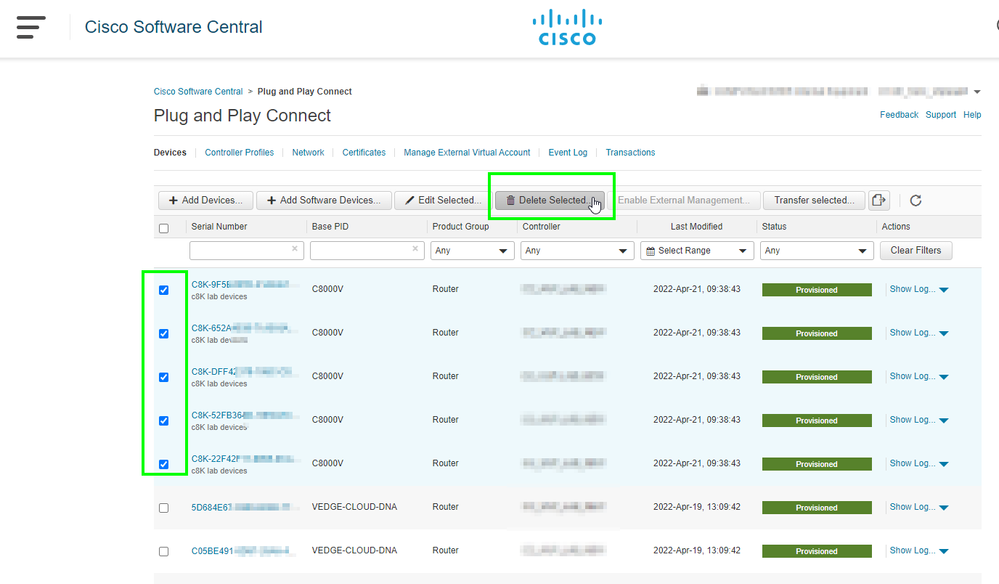Image resolution: width=999 pixels, height=584 pixels.
Task: Open the Status filter dropdown
Action: point(817,250)
